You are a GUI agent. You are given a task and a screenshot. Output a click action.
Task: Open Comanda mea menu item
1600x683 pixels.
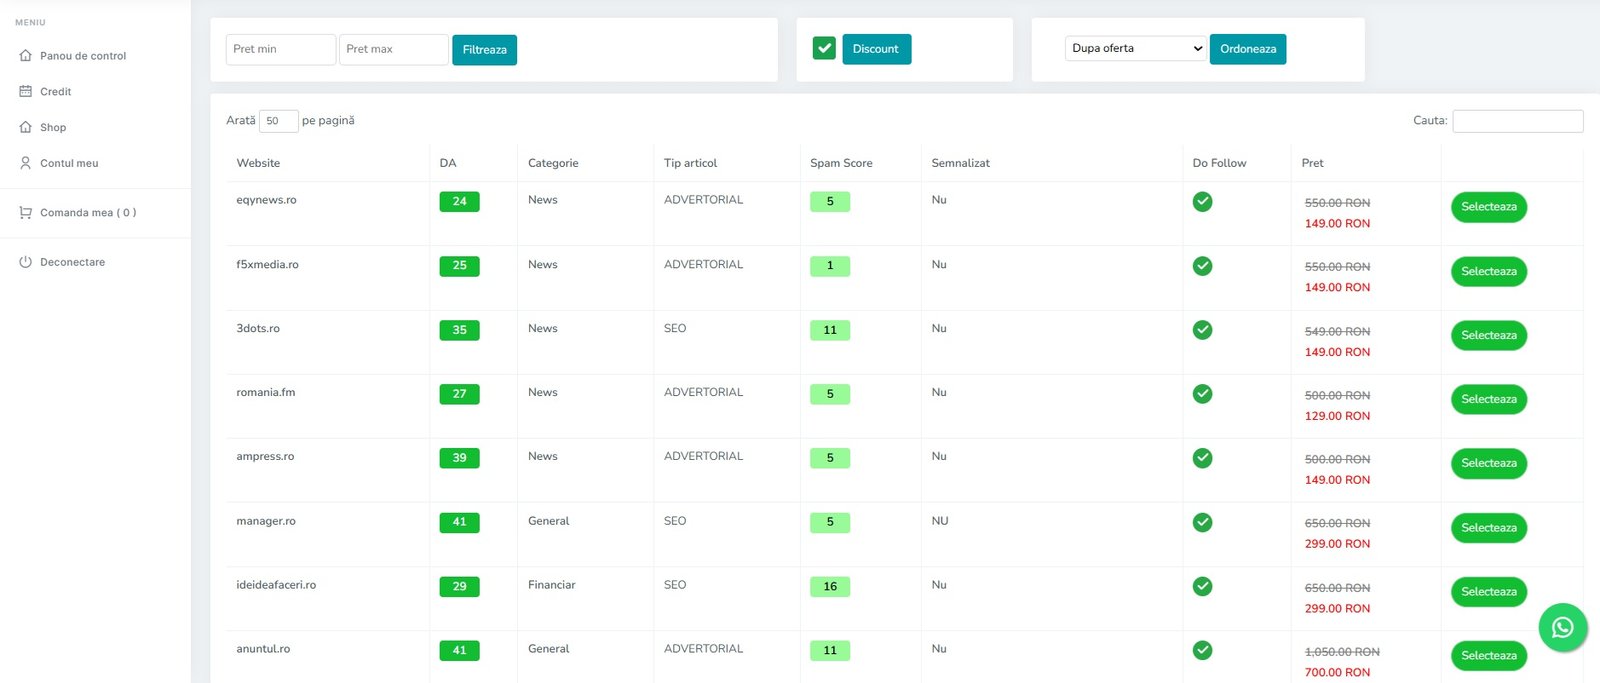click(x=88, y=212)
